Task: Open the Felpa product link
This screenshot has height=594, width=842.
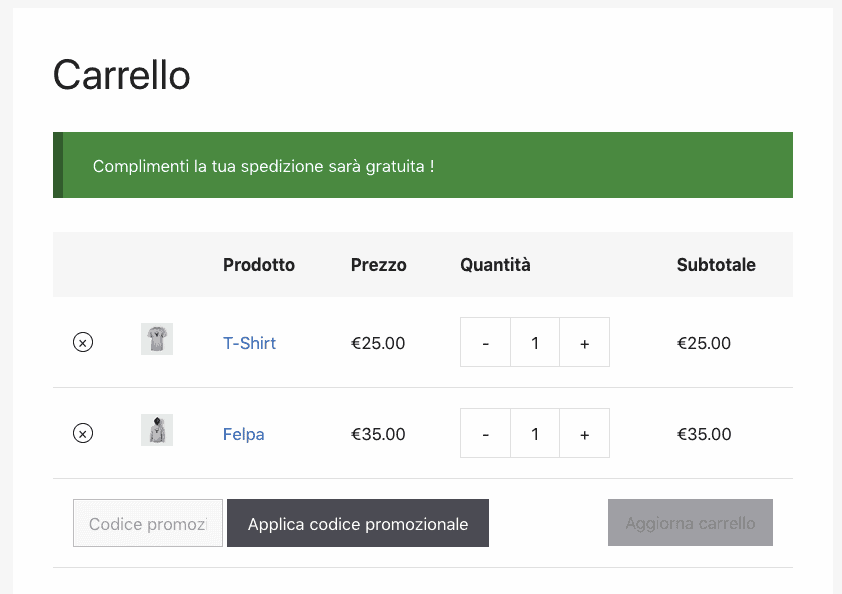Action: (243, 434)
